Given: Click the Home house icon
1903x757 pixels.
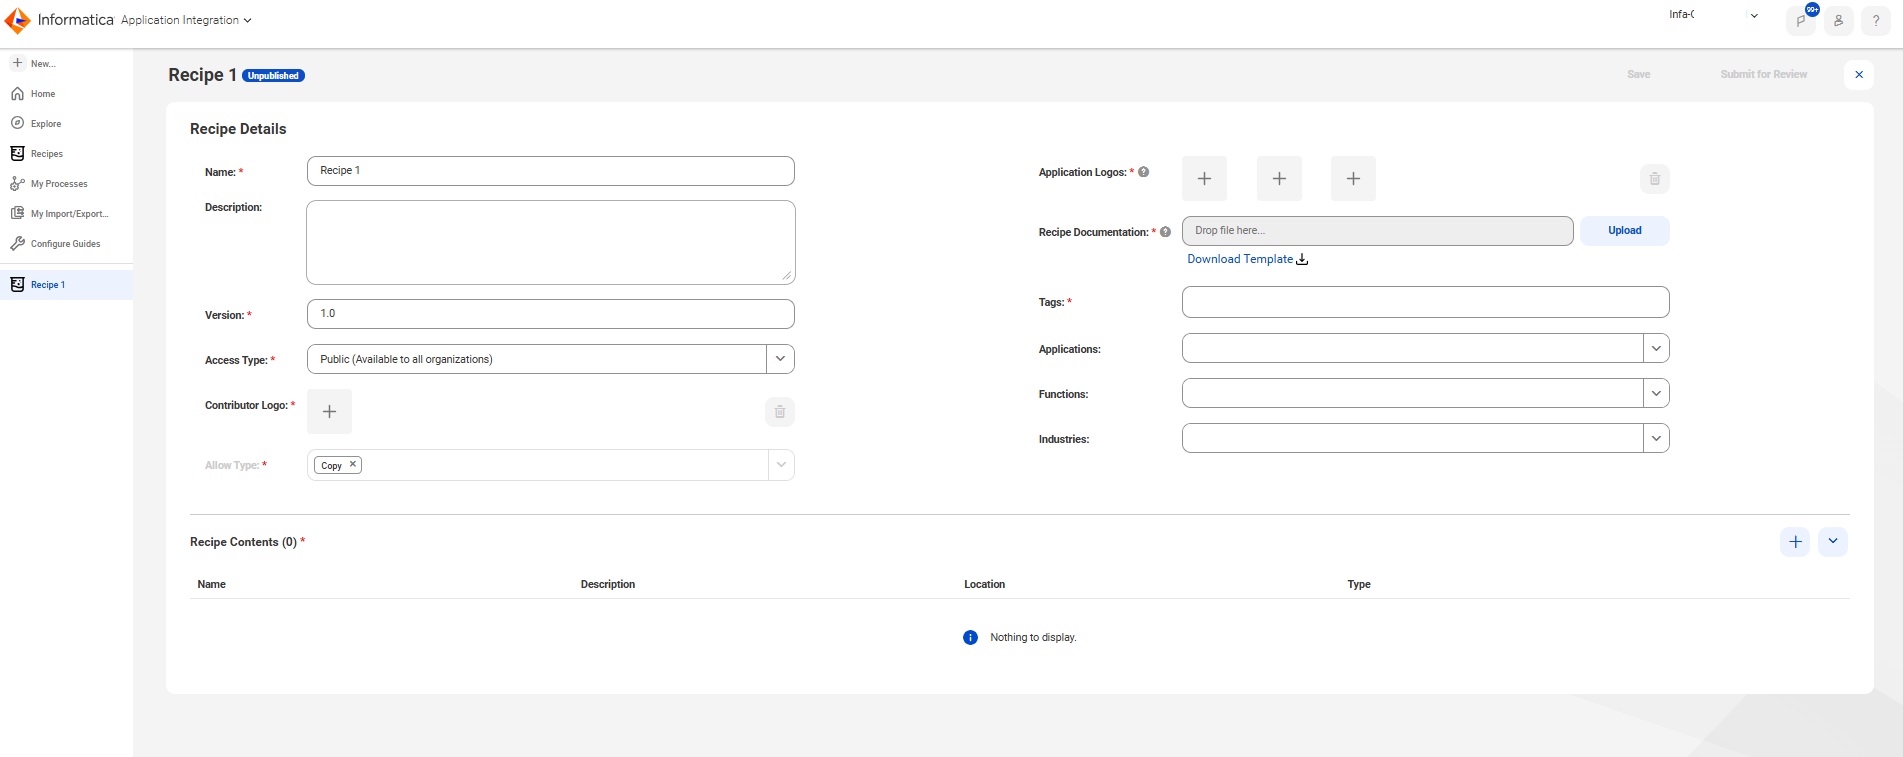Looking at the screenshot, I should pyautogui.click(x=17, y=94).
